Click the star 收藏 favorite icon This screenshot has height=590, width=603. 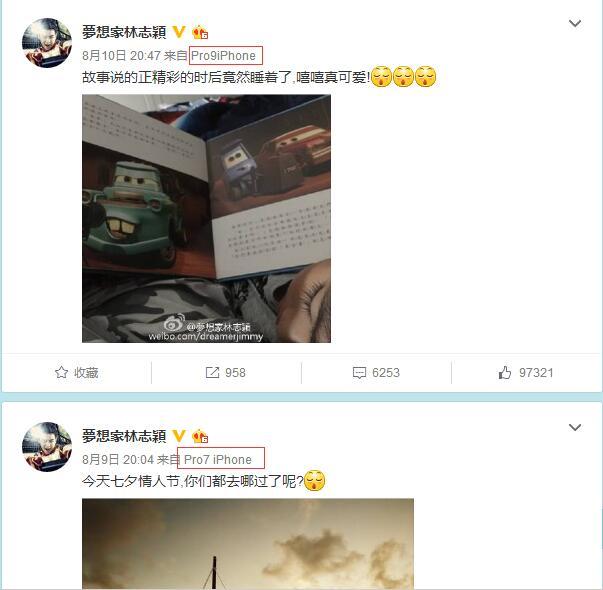(x=62, y=372)
